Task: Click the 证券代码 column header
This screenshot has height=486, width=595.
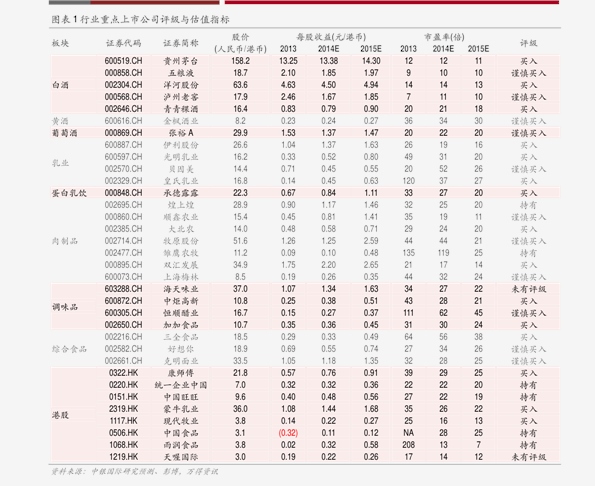Action: coord(123,43)
